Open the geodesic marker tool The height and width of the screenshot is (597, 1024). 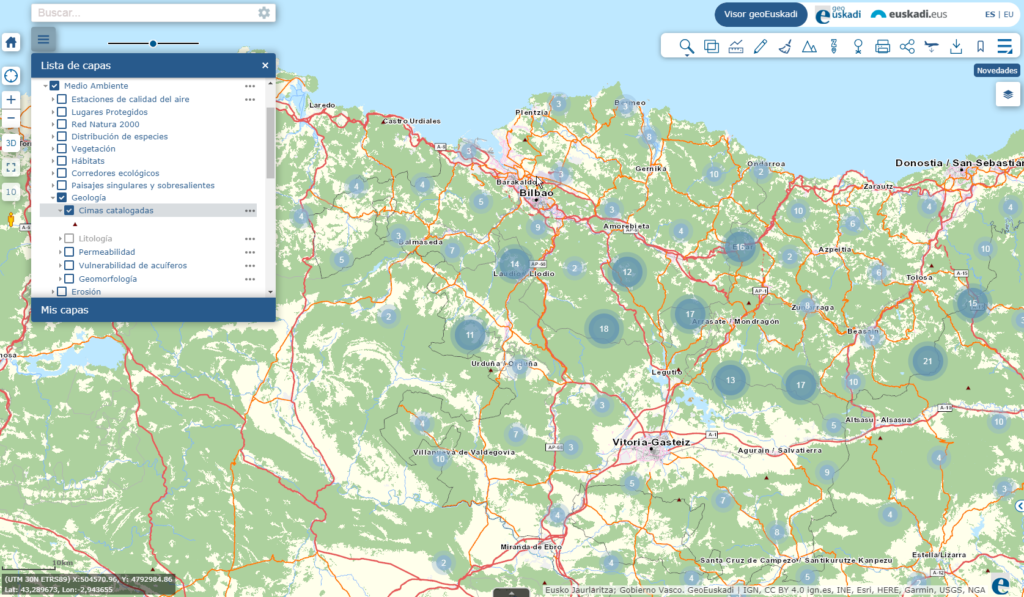pyautogui.click(x=834, y=46)
